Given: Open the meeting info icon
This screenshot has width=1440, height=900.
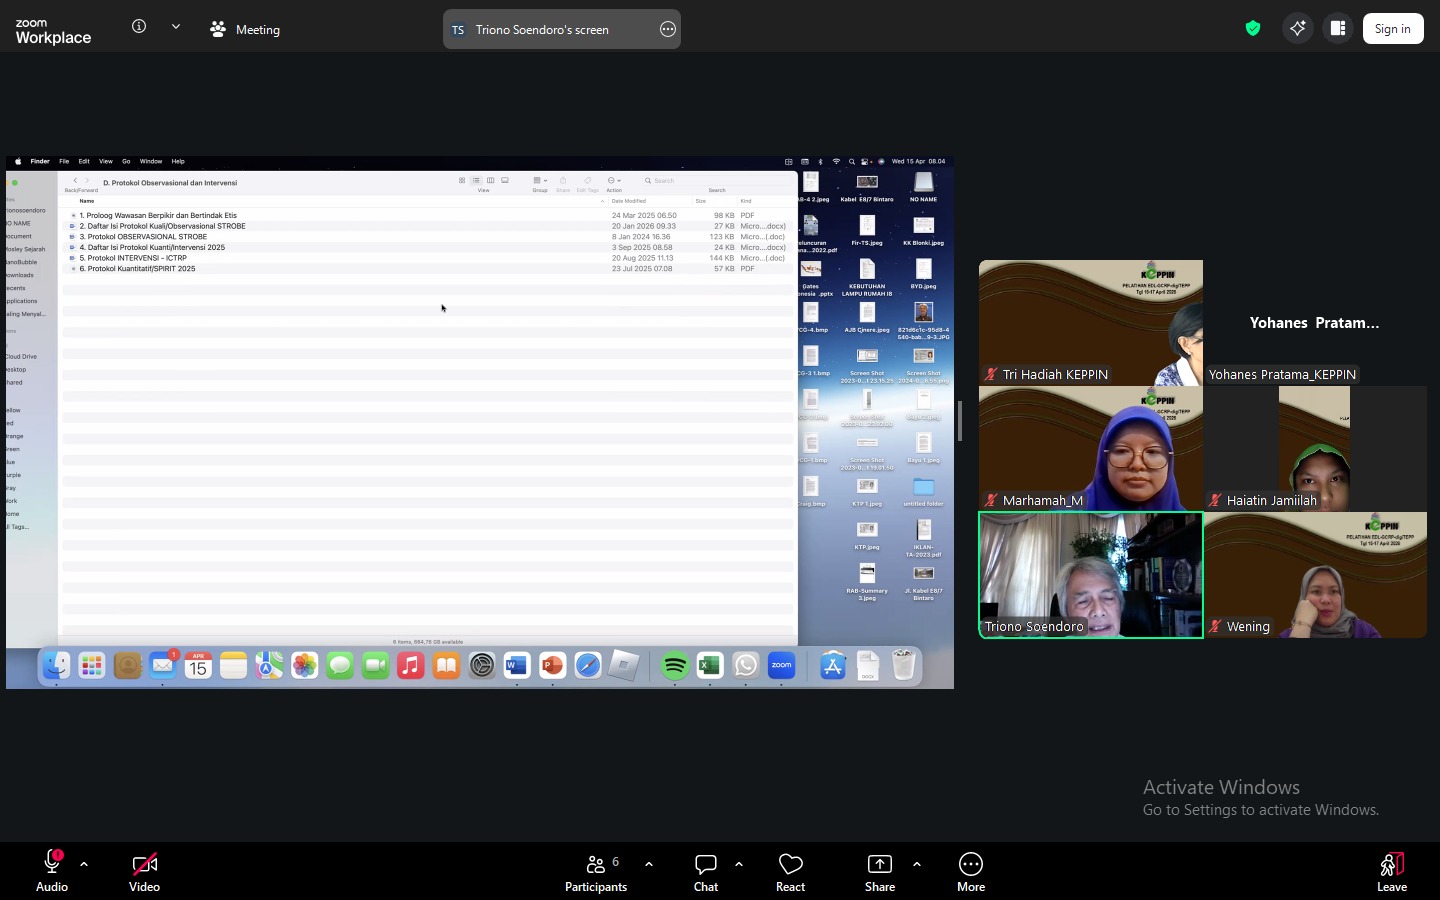Looking at the screenshot, I should 139,27.
